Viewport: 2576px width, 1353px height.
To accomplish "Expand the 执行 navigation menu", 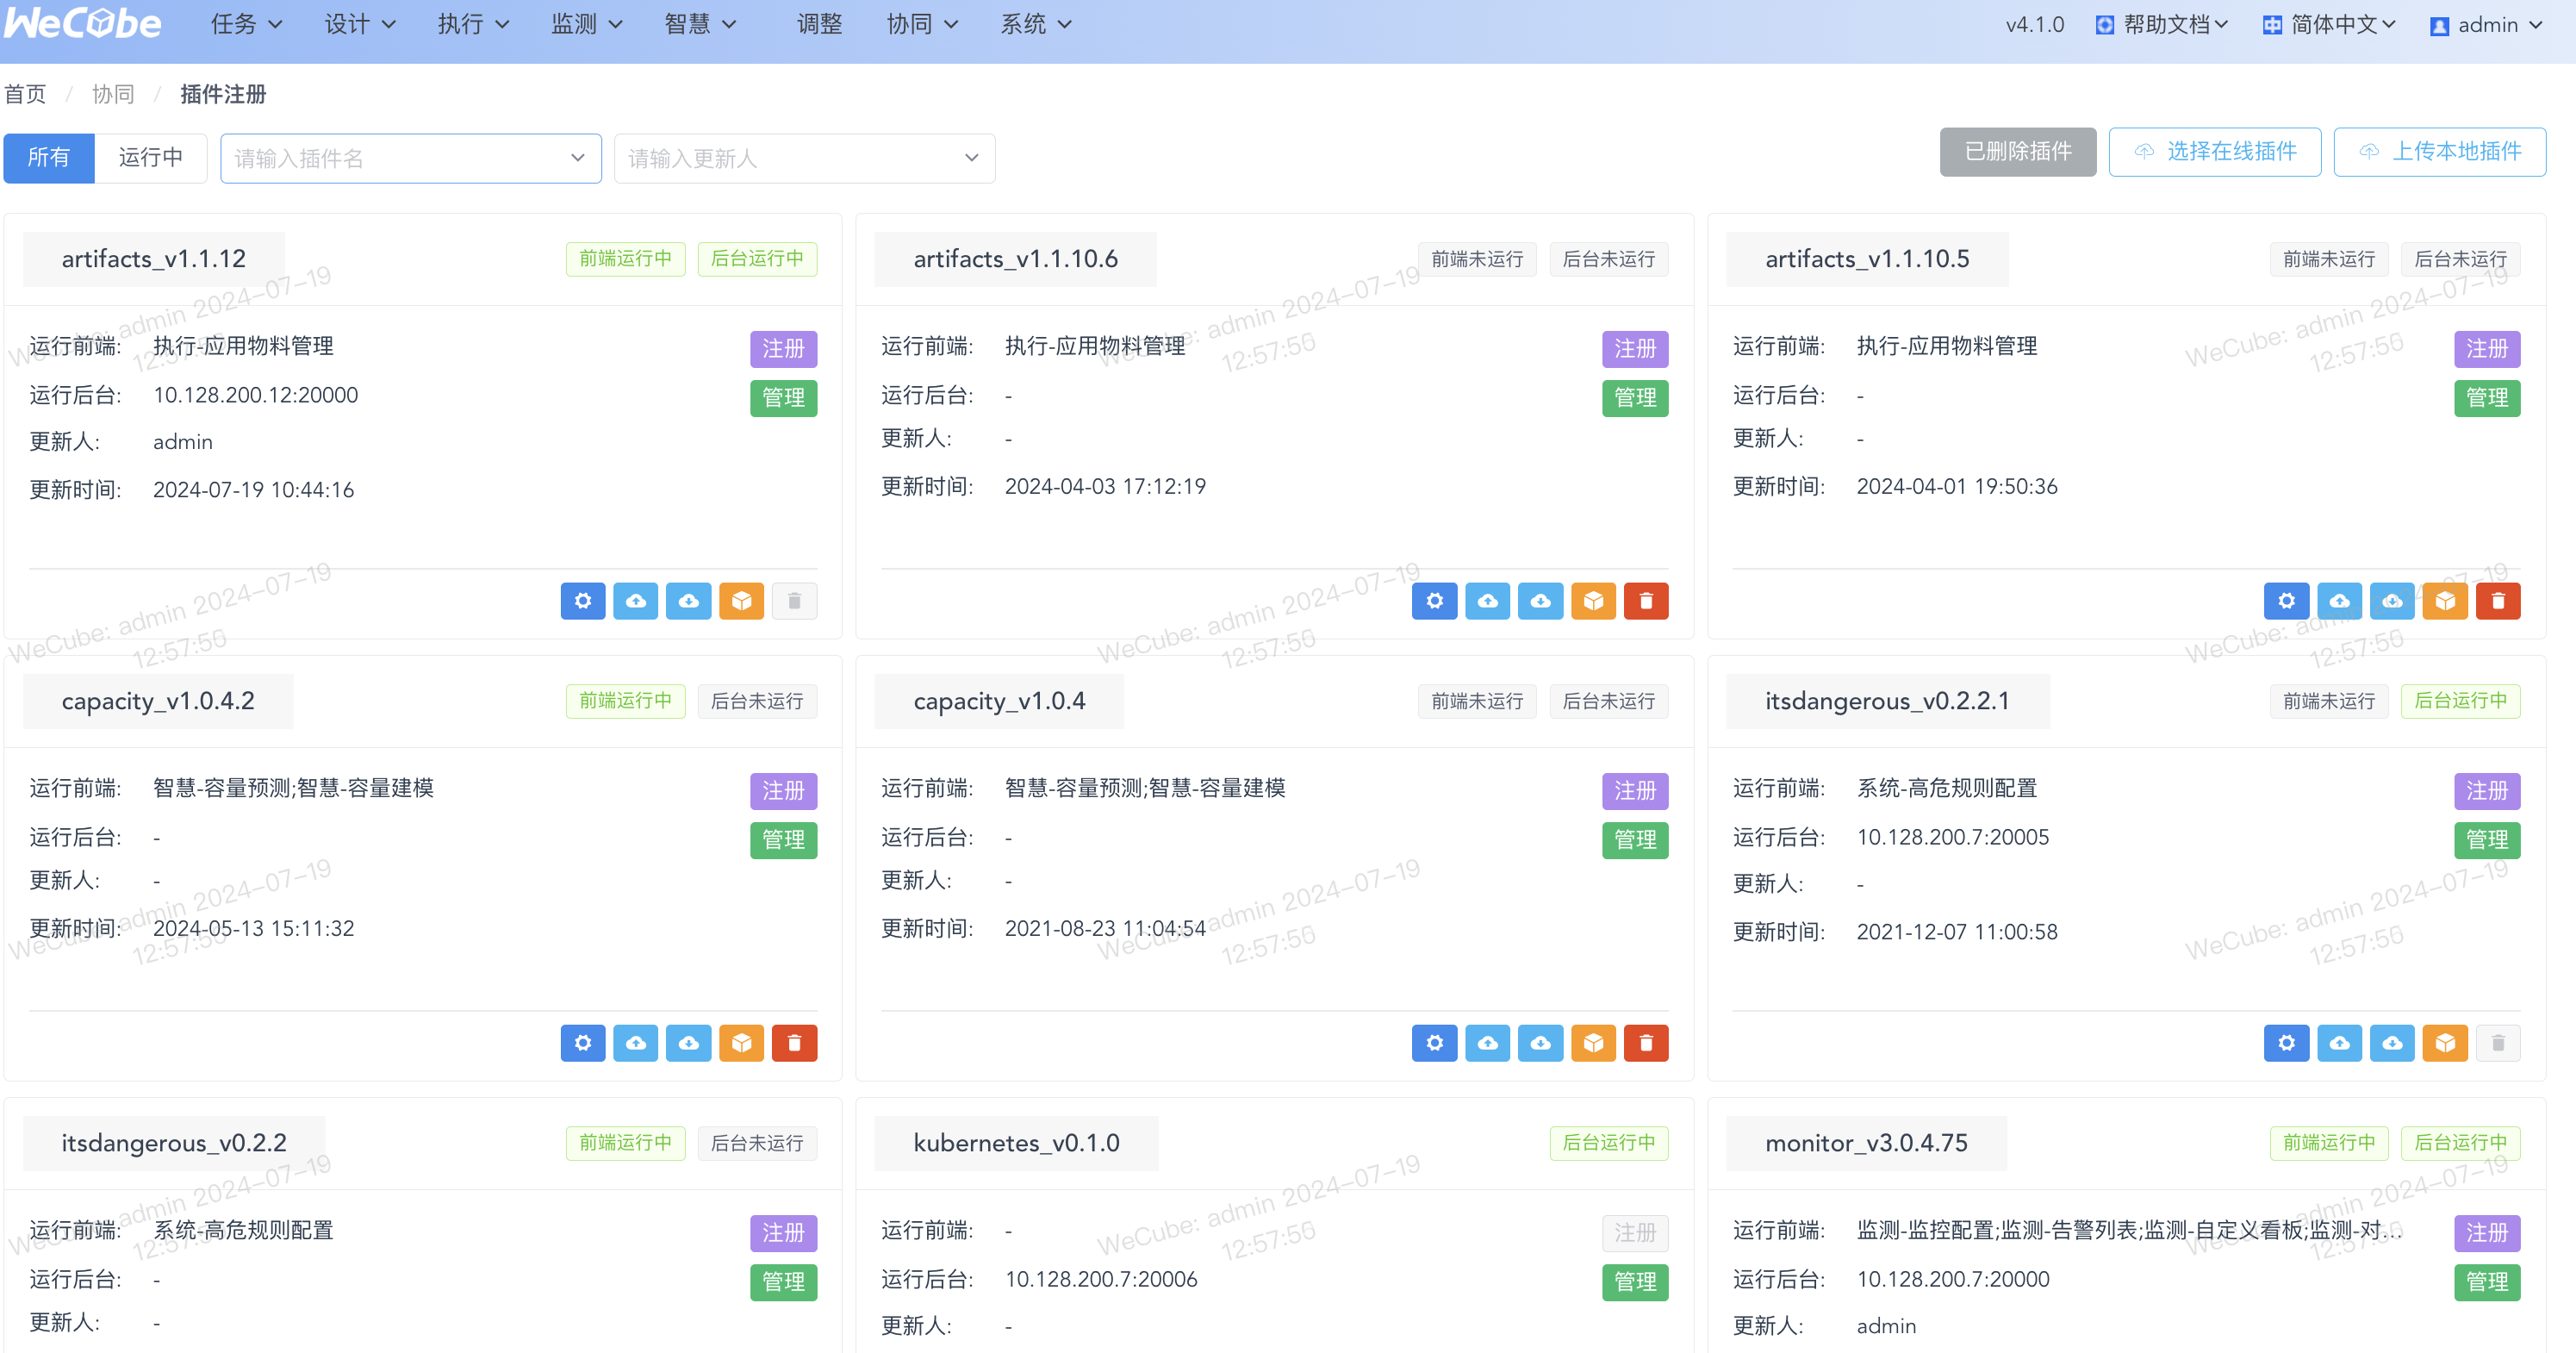I will pos(473,24).
